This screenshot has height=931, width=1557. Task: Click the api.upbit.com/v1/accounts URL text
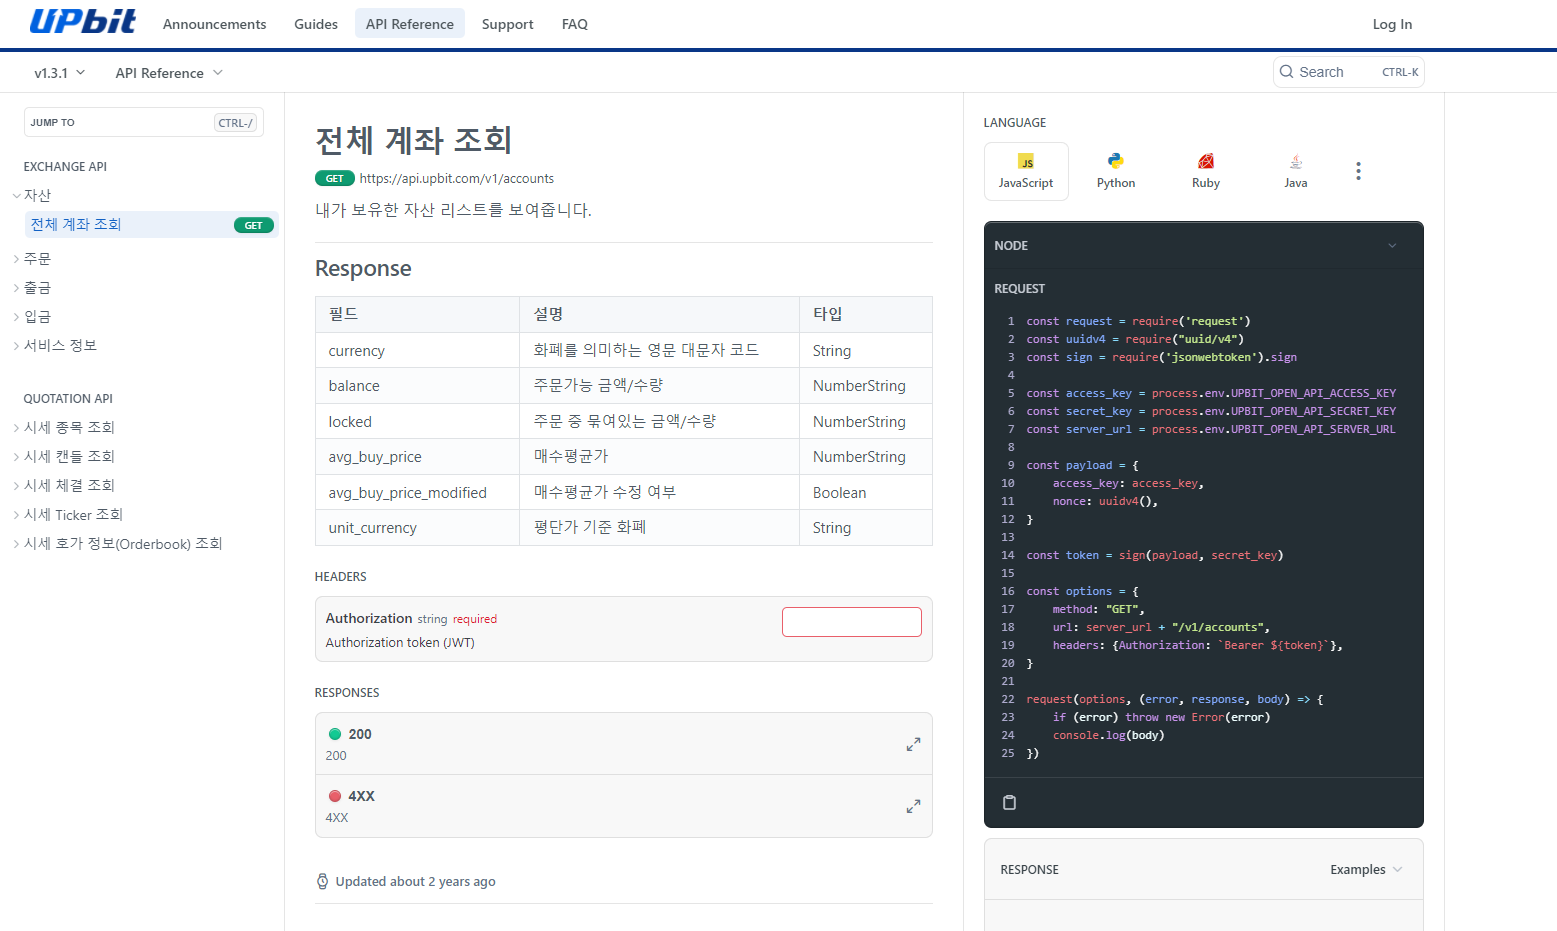pos(457,178)
